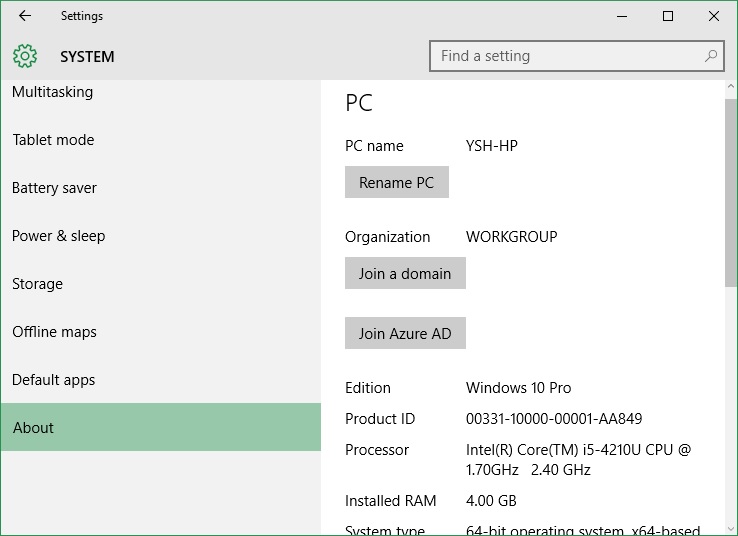The image size is (738, 536).
Task: Click the green System gear icon
Action: click(25, 56)
